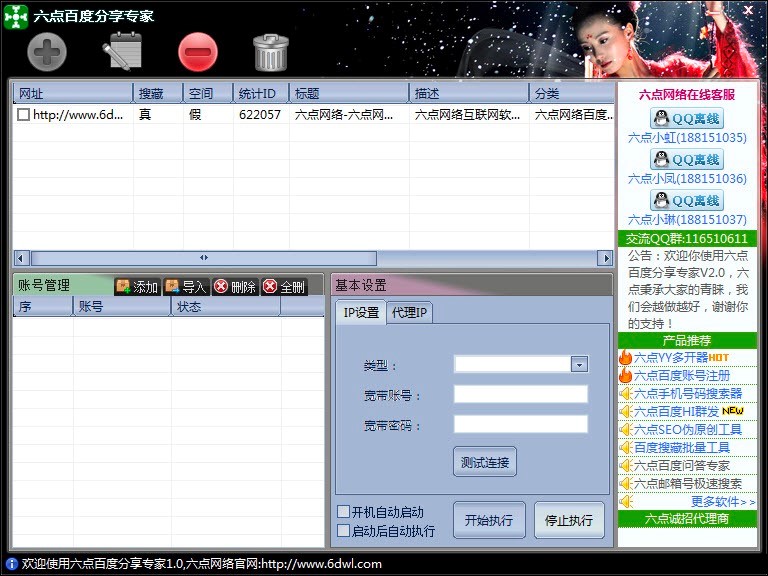Screen dimensions: 768x576
Task: Click into 宽带密码 input field
Action: (x=521, y=425)
